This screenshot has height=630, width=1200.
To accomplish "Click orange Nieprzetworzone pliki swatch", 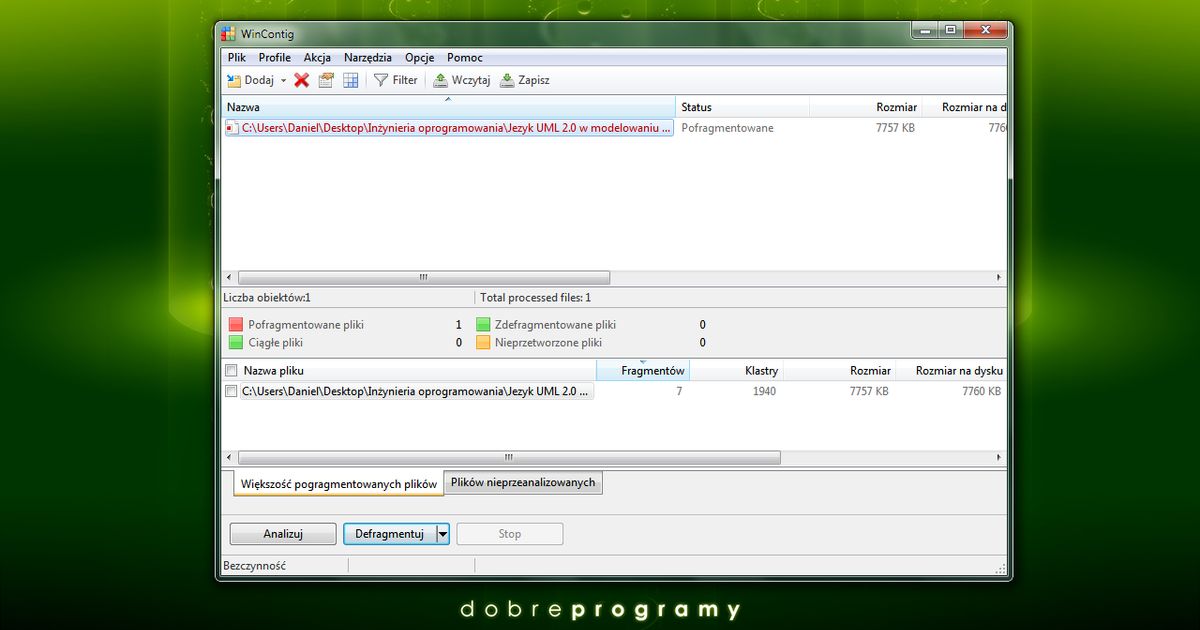I will 483,342.
